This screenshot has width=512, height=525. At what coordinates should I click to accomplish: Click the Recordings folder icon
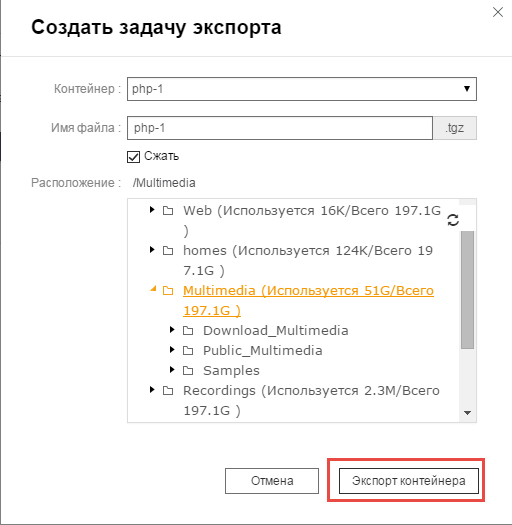click(168, 390)
